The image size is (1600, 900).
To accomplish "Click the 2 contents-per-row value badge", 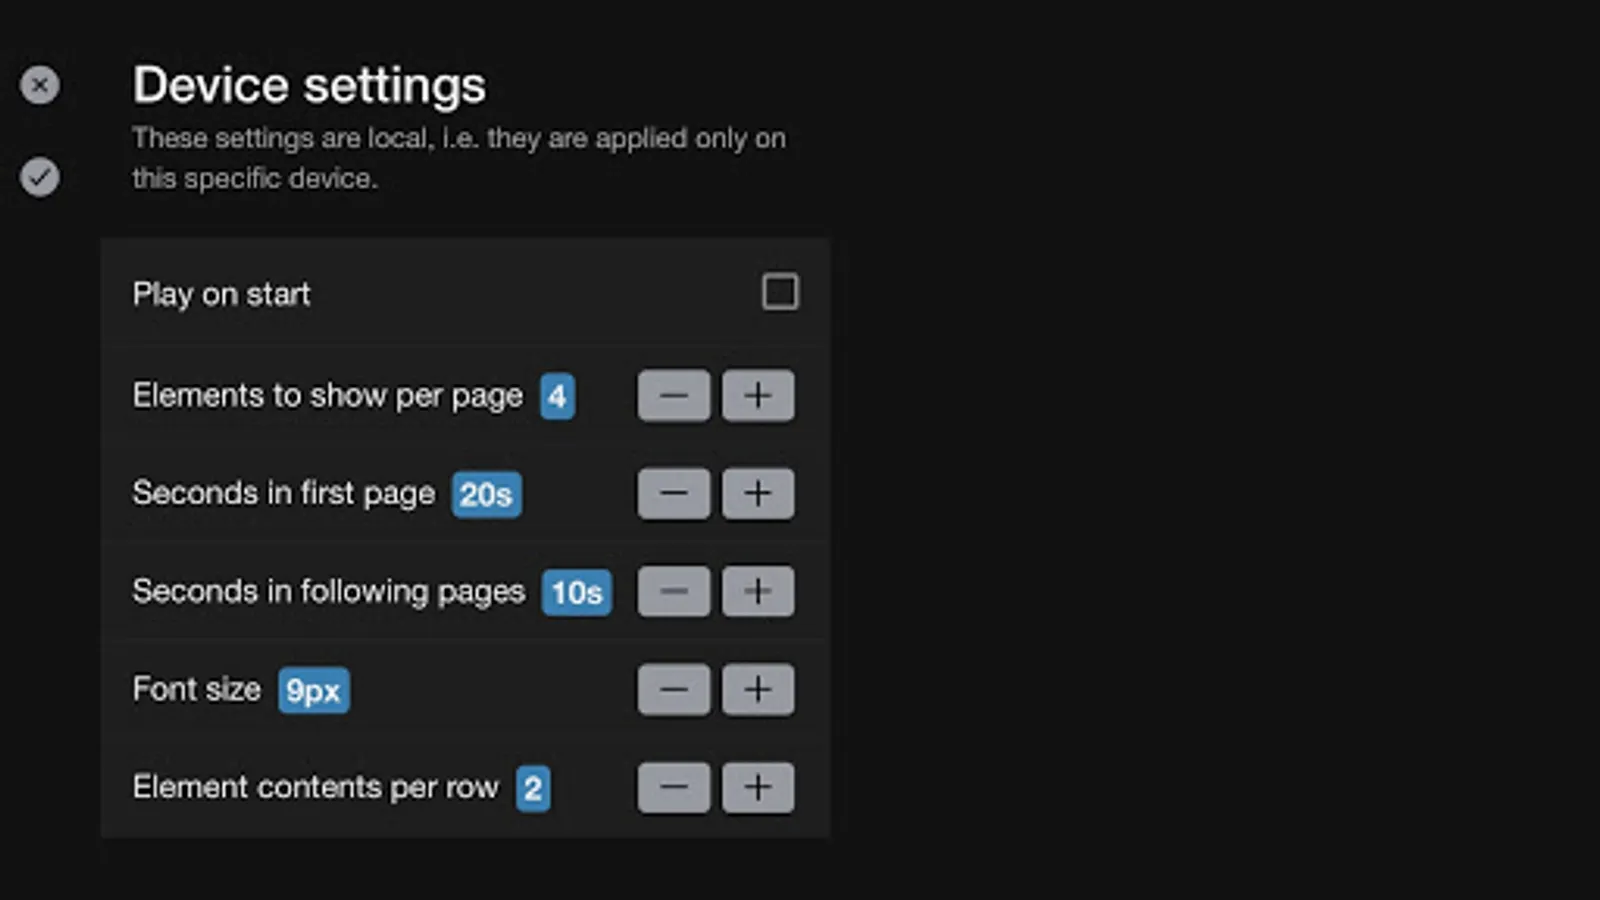I will coord(533,788).
